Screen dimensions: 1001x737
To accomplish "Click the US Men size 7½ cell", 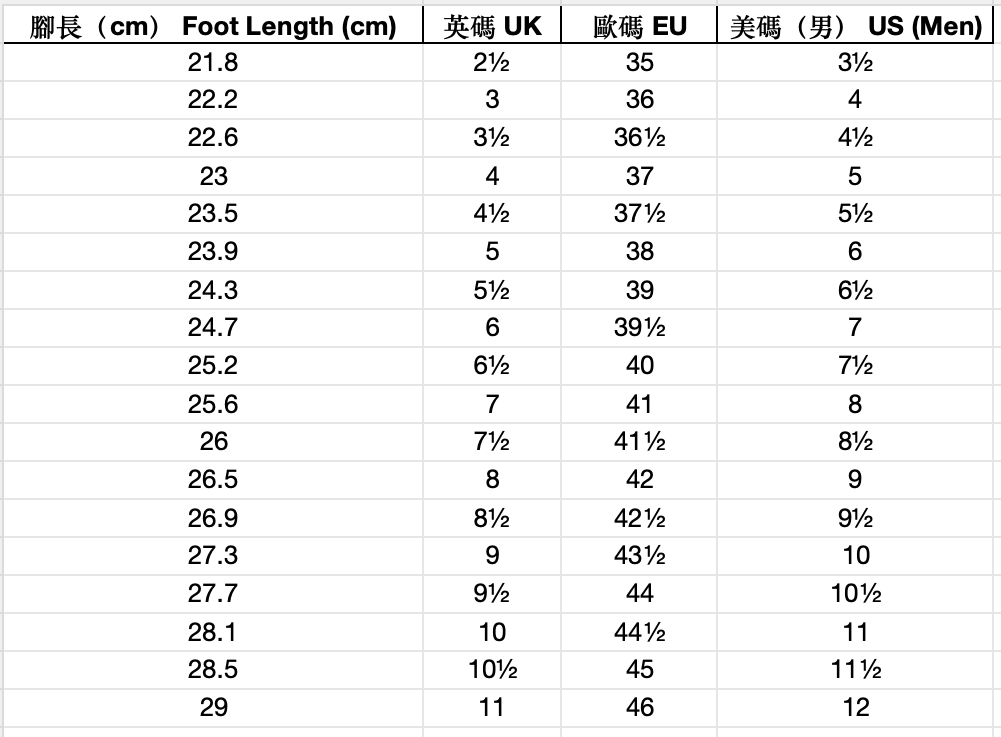I will [x=855, y=366].
